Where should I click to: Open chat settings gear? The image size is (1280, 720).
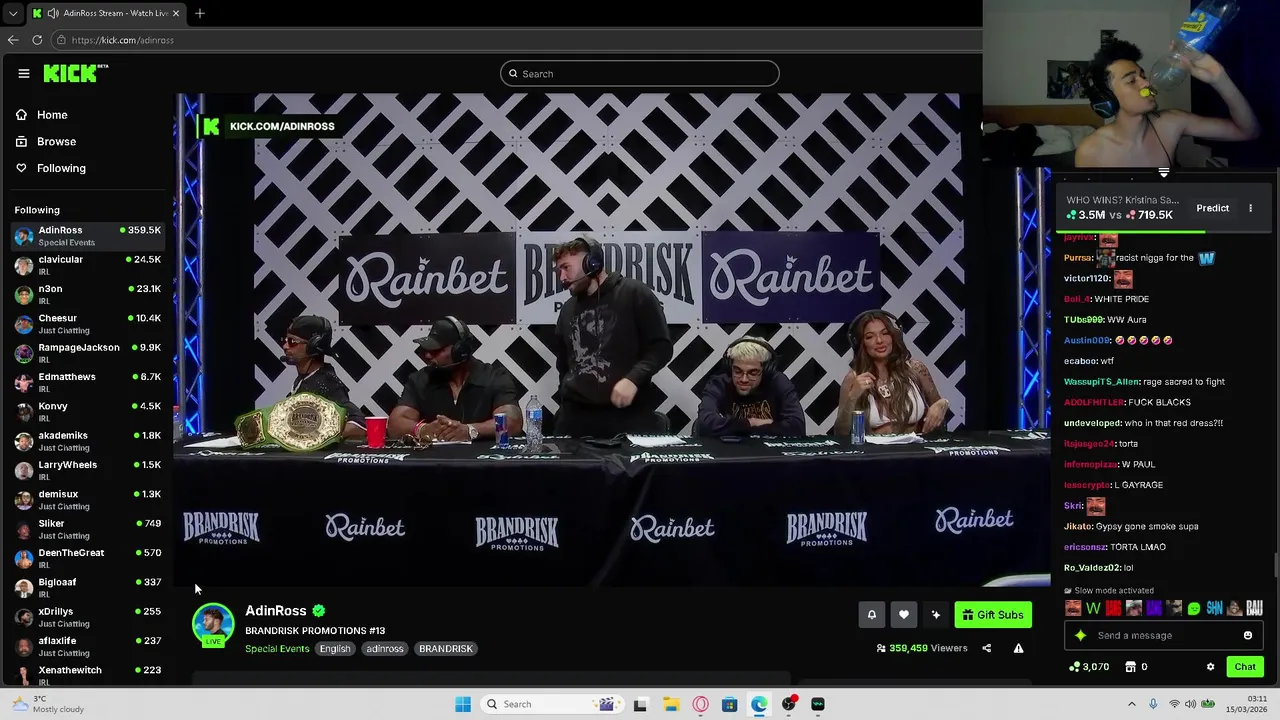pyautogui.click(x=1210, y=667)
